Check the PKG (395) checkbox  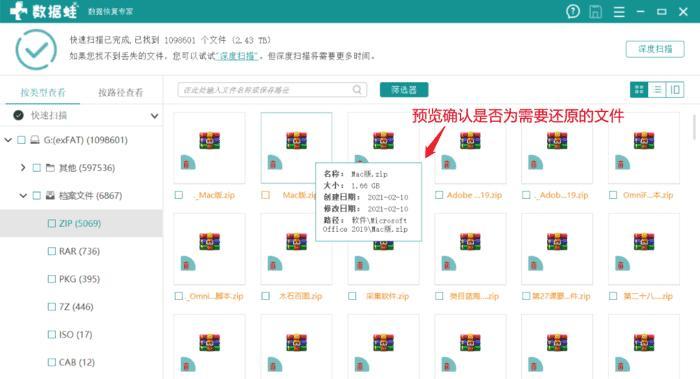pos(52,279)
